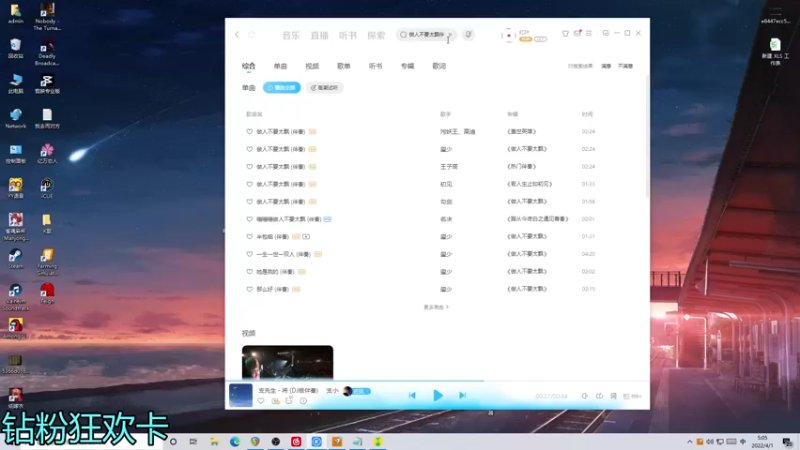Open artist 王子辰 in the singer column
The image size is (800, 450).
click(449, 166)
